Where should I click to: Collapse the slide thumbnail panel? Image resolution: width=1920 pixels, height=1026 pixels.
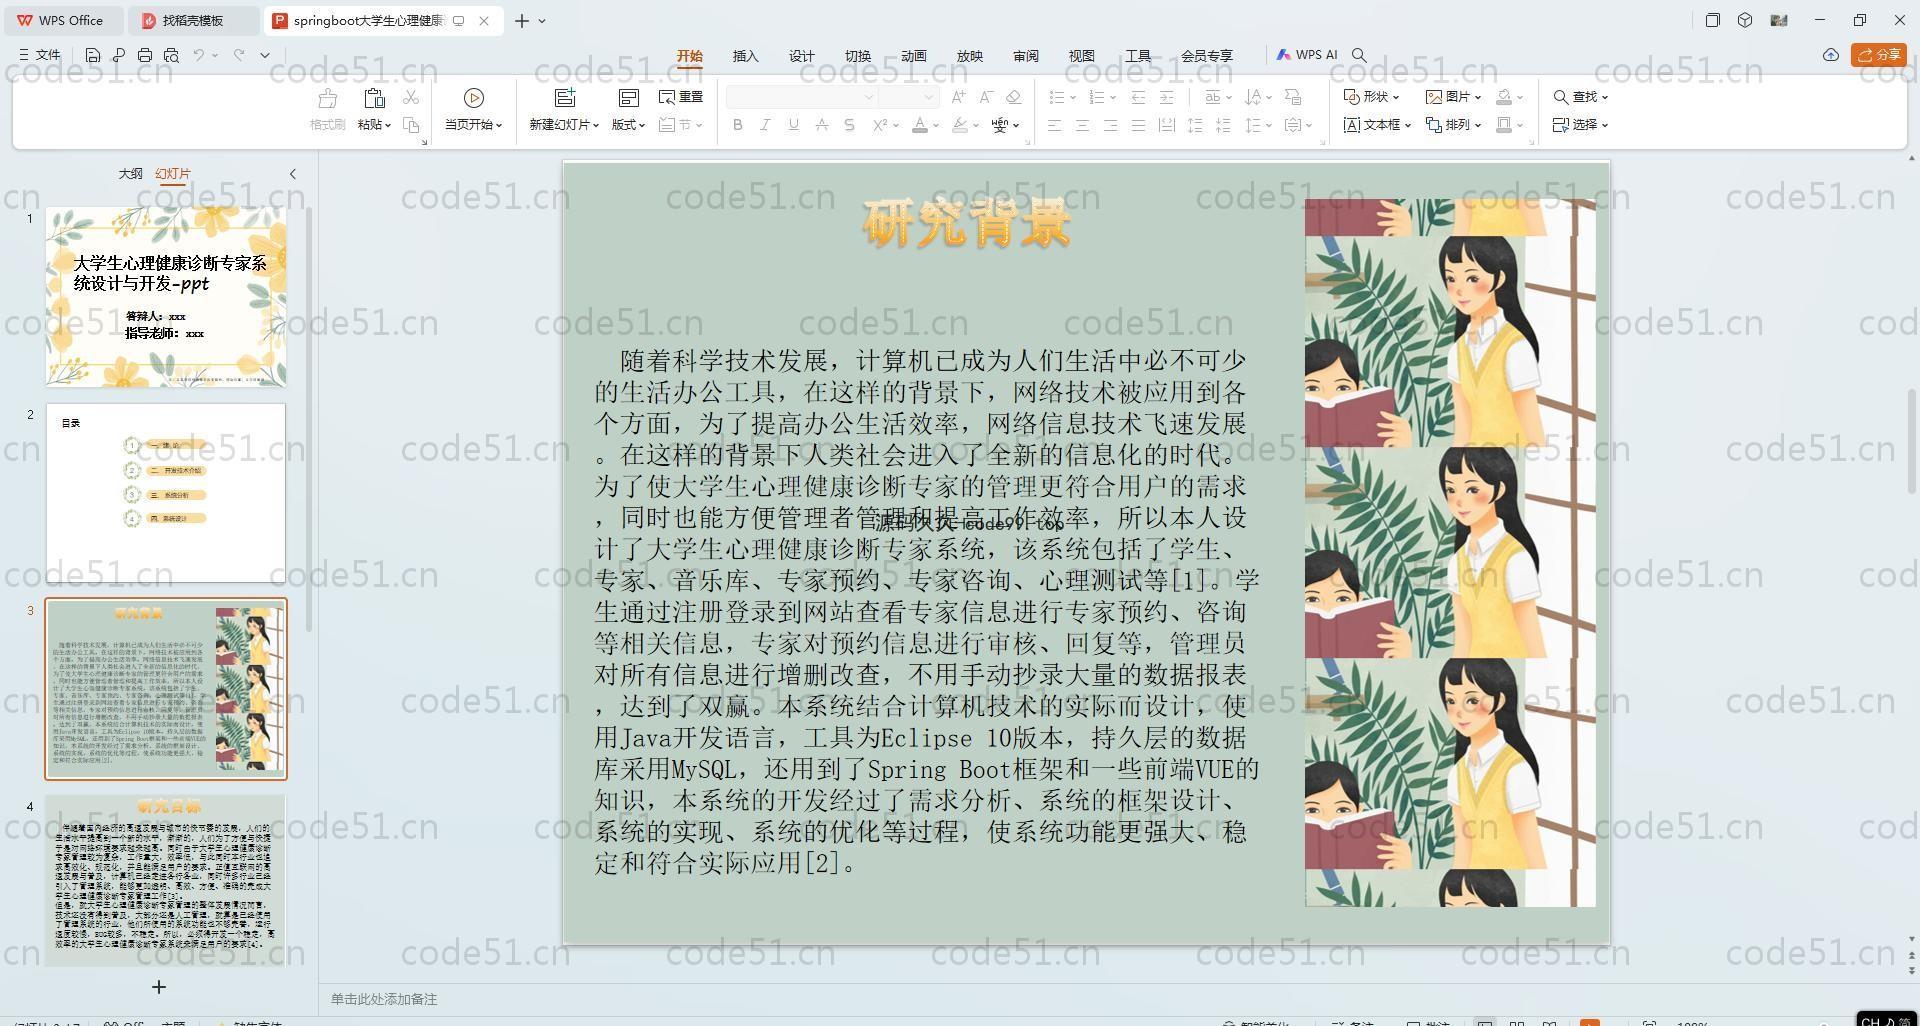293,174
